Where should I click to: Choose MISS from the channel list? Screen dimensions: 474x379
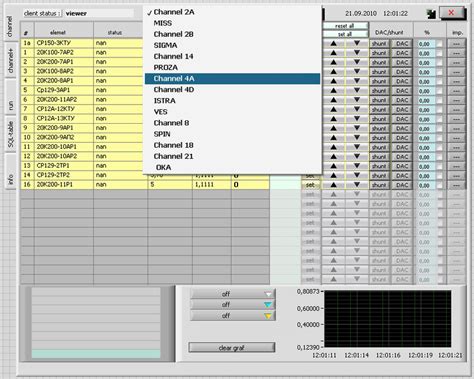point(232,23)
